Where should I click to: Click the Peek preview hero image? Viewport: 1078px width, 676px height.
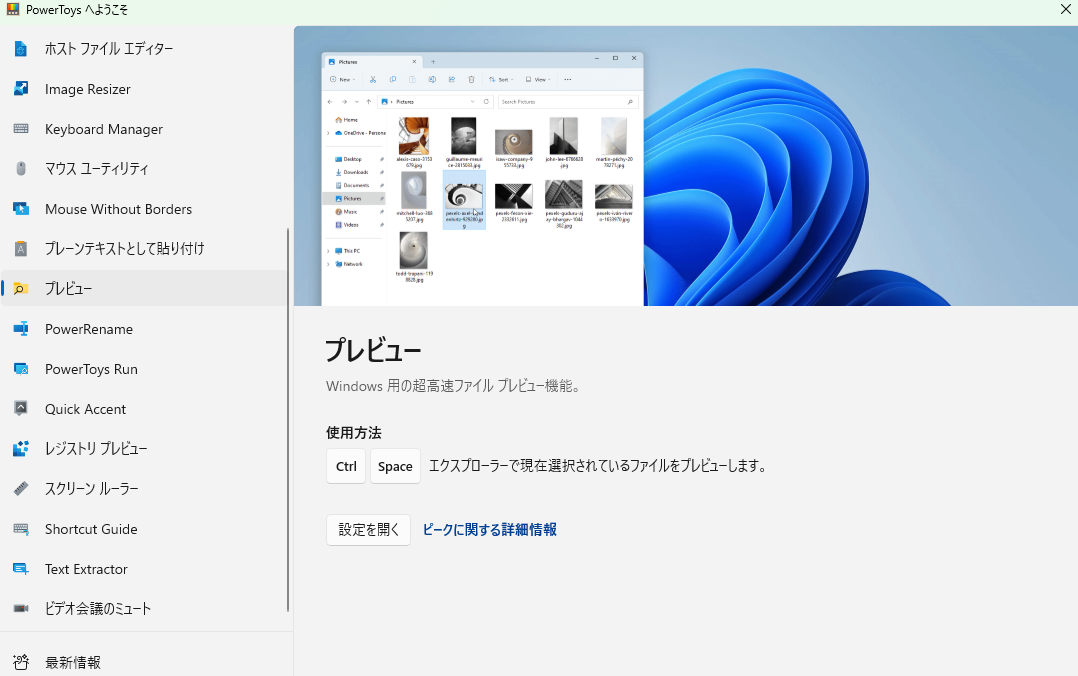click(x=685, y=166)
